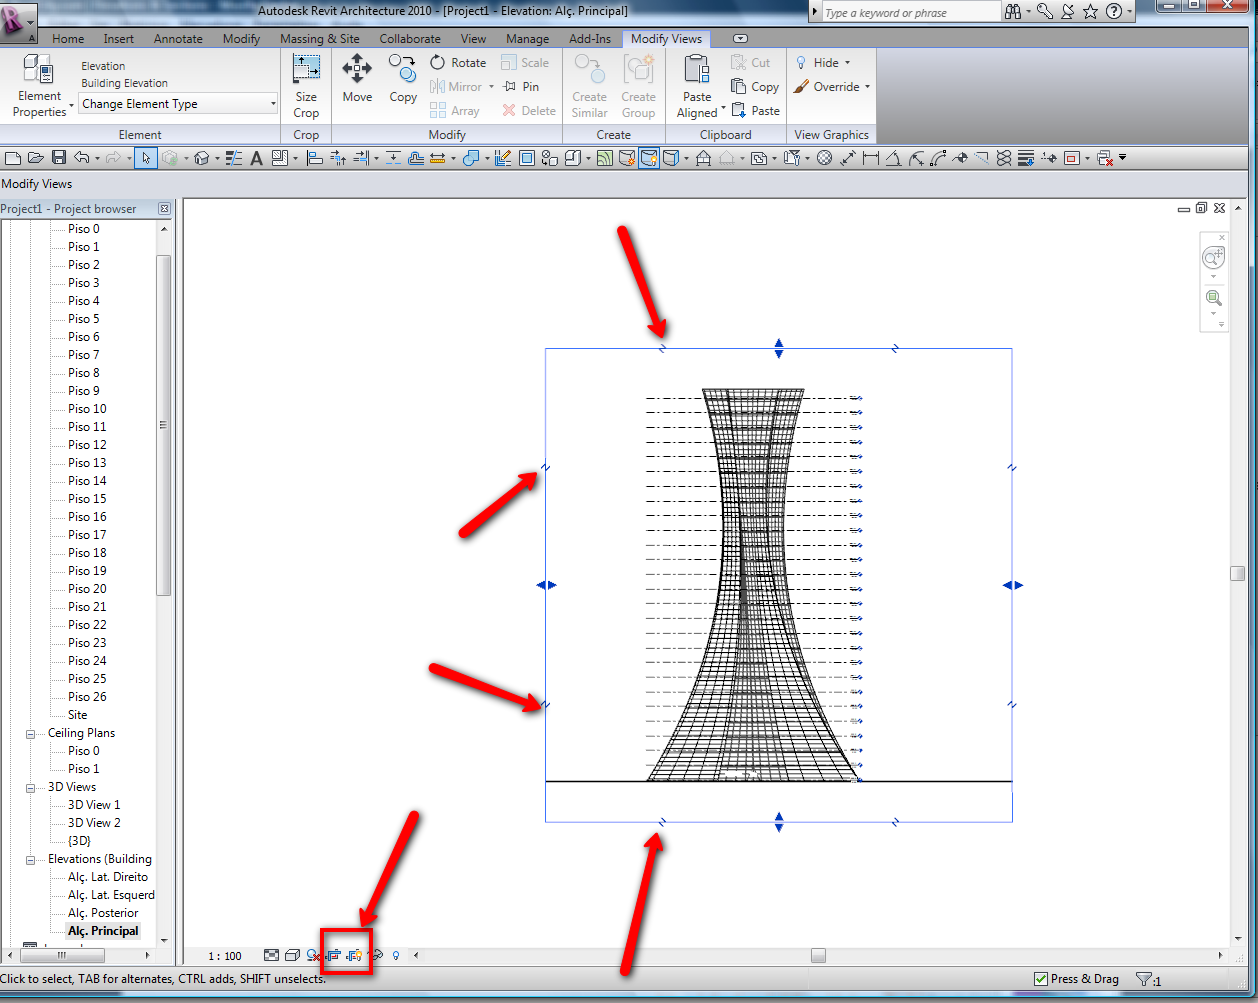
Task: Open the Collaborate tab
Action: [x=410, y=39]
